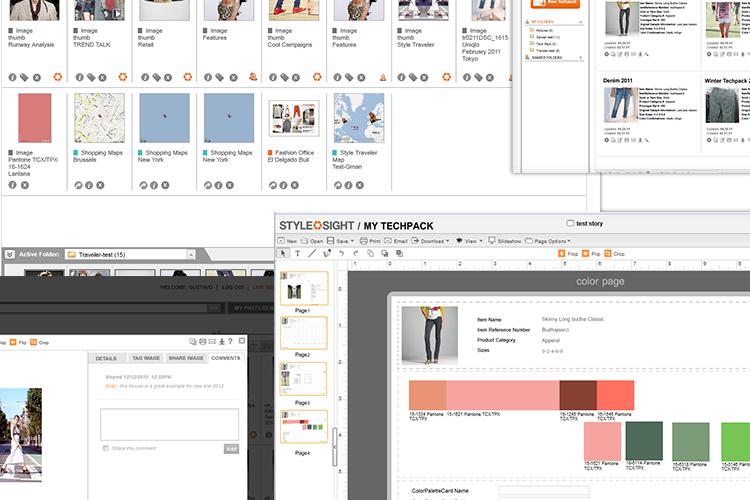Select the red Pantone Lantana swatch thumbnail
This screenshot has width=750, height=500.
[34, 120]
